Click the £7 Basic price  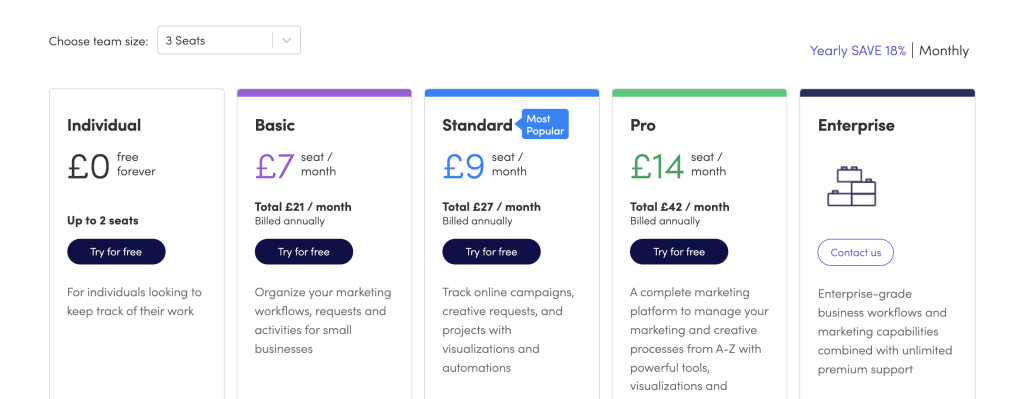coord(275,166)
